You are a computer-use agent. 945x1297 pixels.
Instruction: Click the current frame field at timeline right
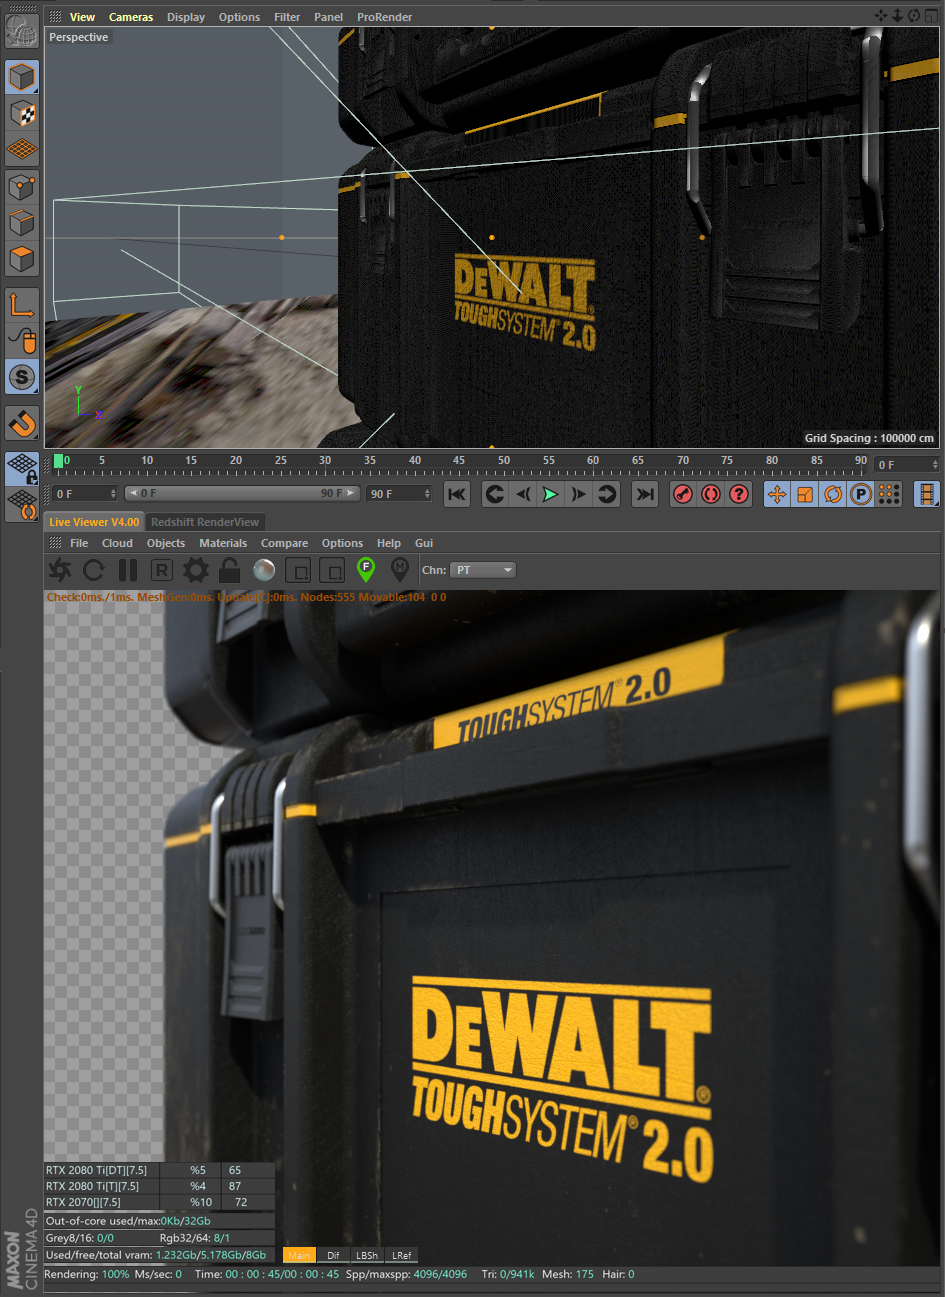coord(907,465)
